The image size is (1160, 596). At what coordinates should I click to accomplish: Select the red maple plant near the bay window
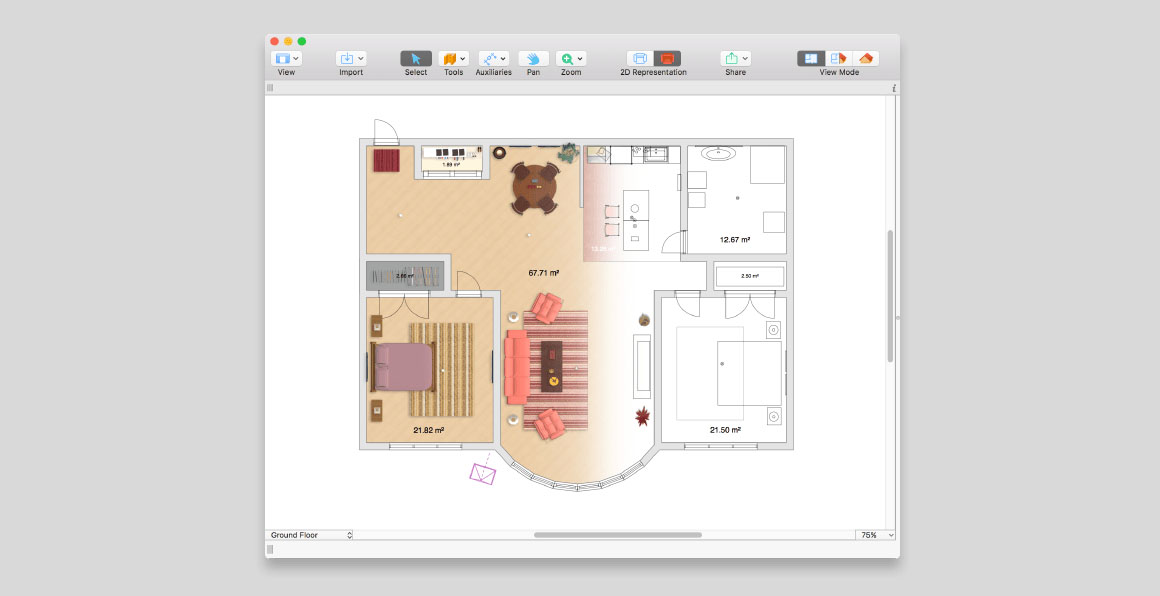[642, 416]
